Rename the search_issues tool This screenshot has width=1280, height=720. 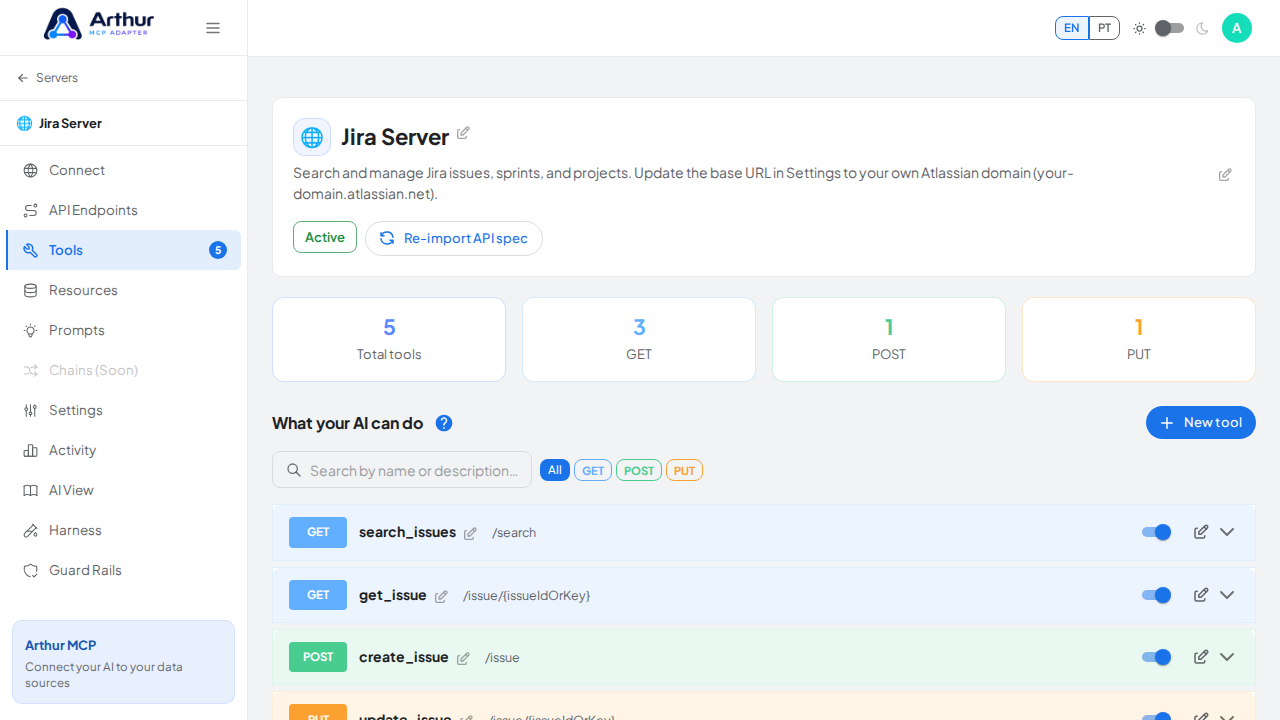pos(470,534)
